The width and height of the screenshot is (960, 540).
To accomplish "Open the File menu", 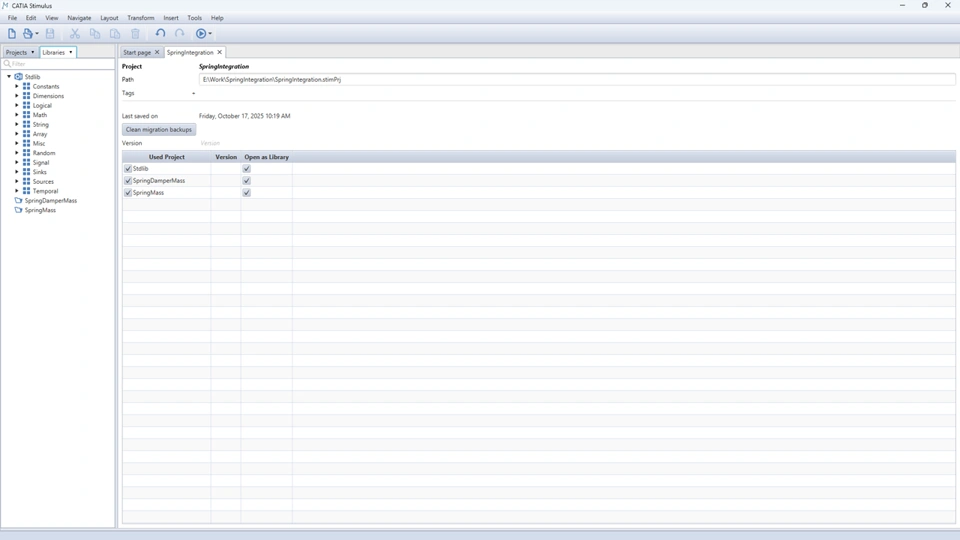I will click(12, 18).
